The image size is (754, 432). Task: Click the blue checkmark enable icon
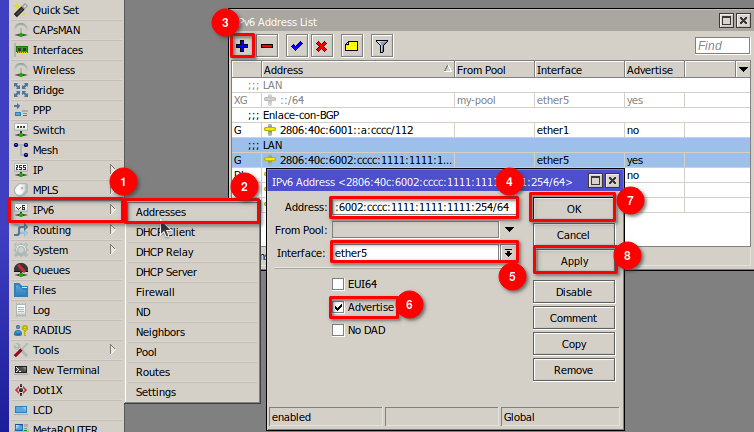(x=296, y=46)
